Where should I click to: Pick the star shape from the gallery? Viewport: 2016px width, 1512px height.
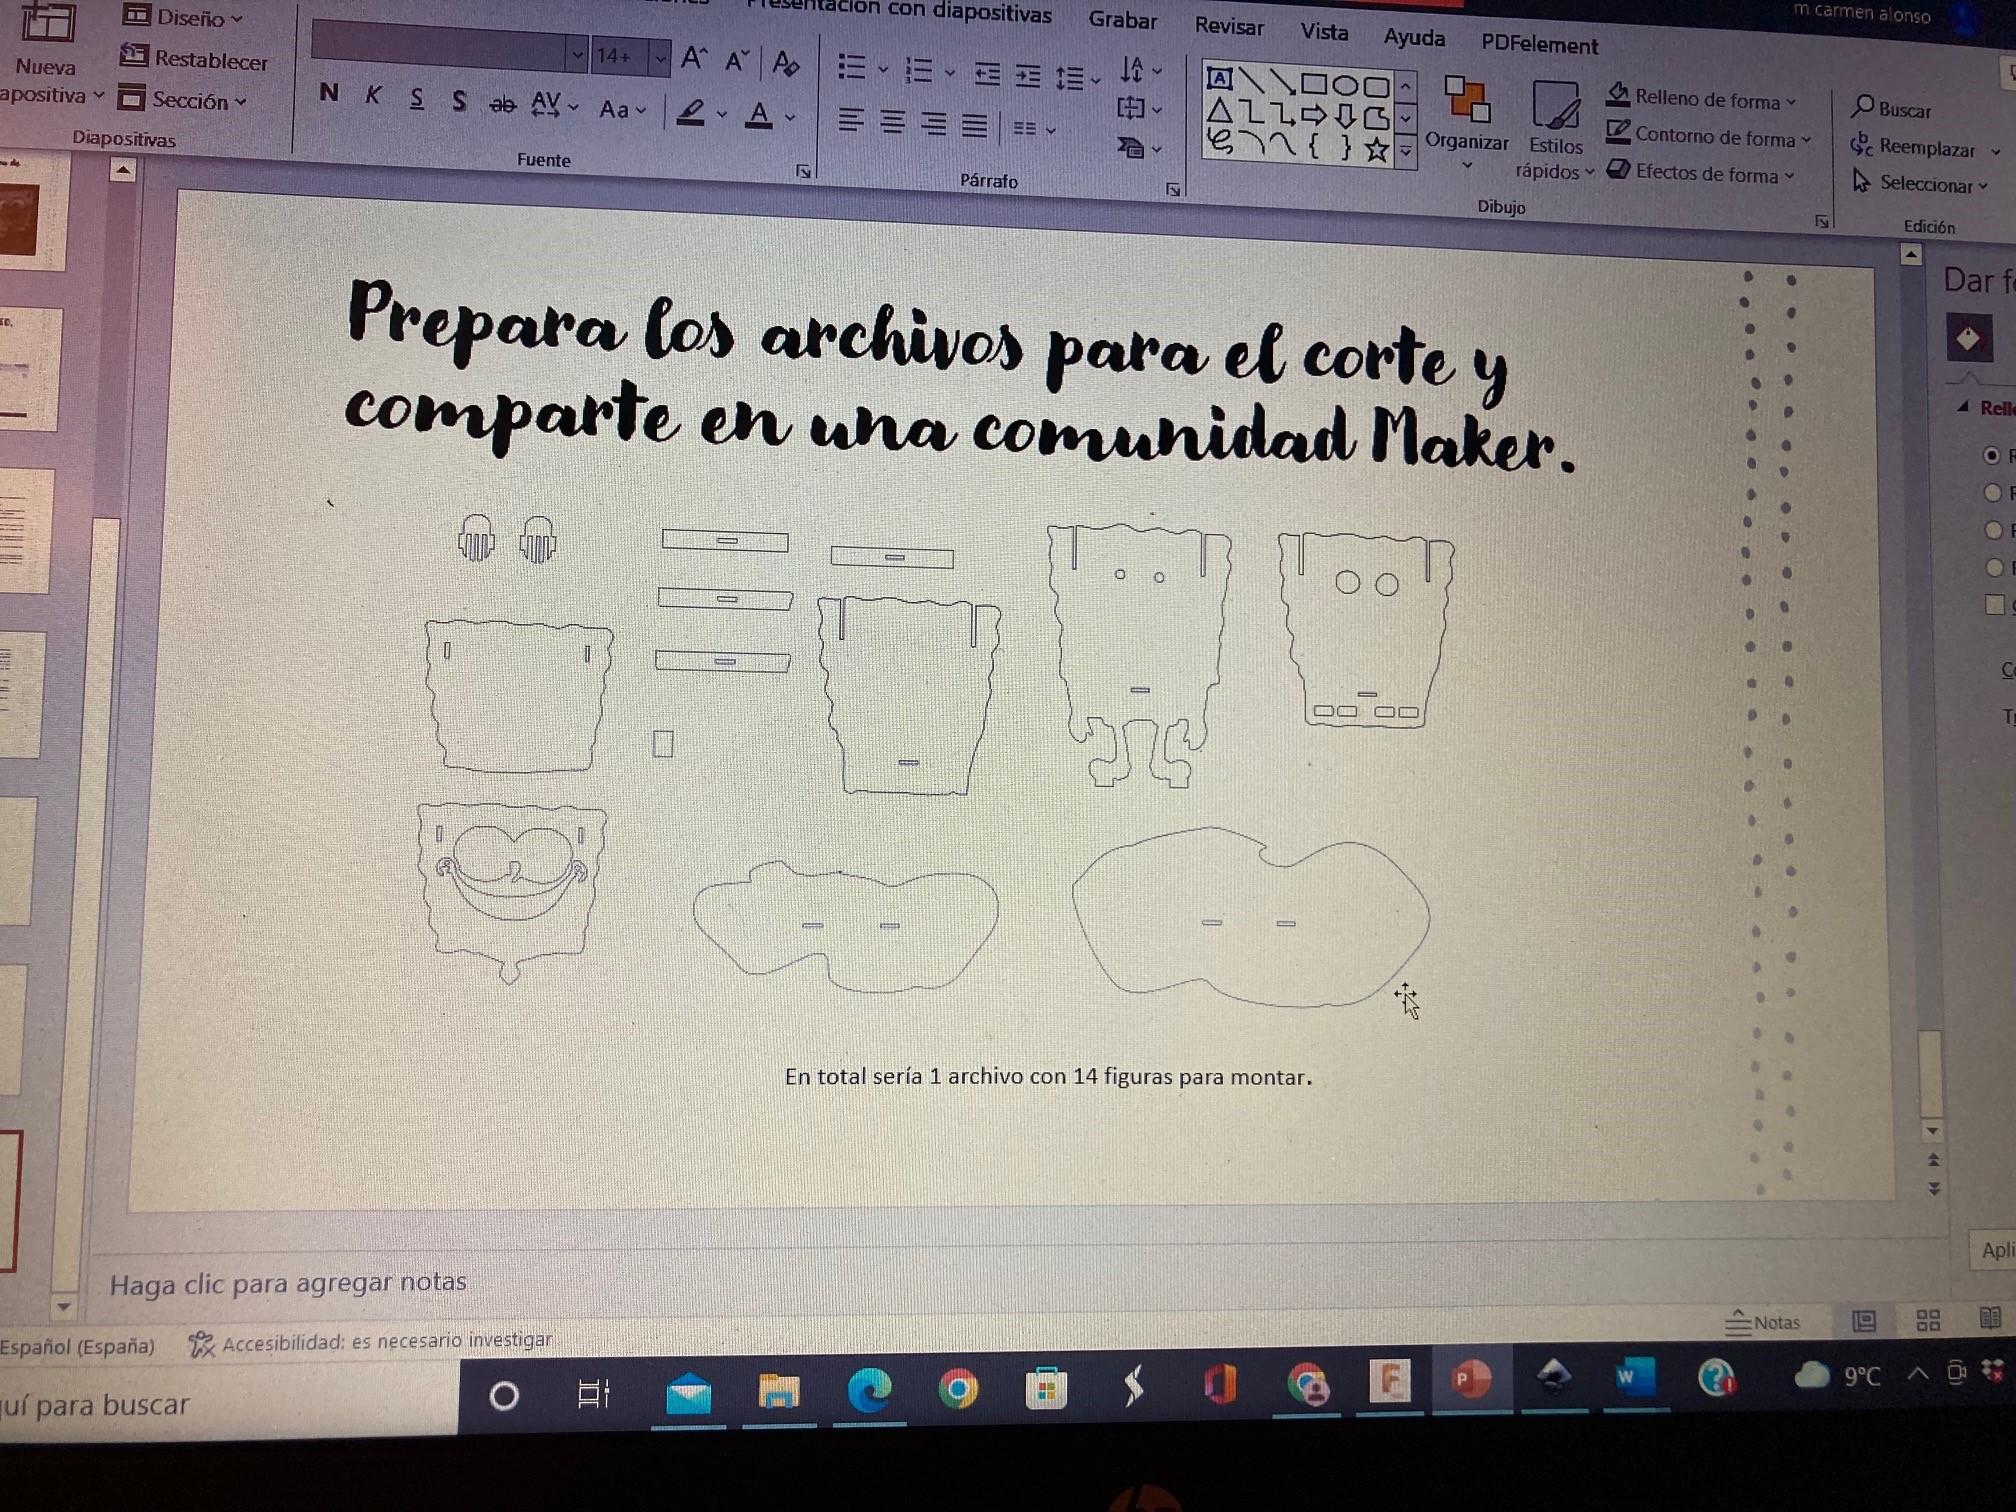click(x=1377, y=150)
